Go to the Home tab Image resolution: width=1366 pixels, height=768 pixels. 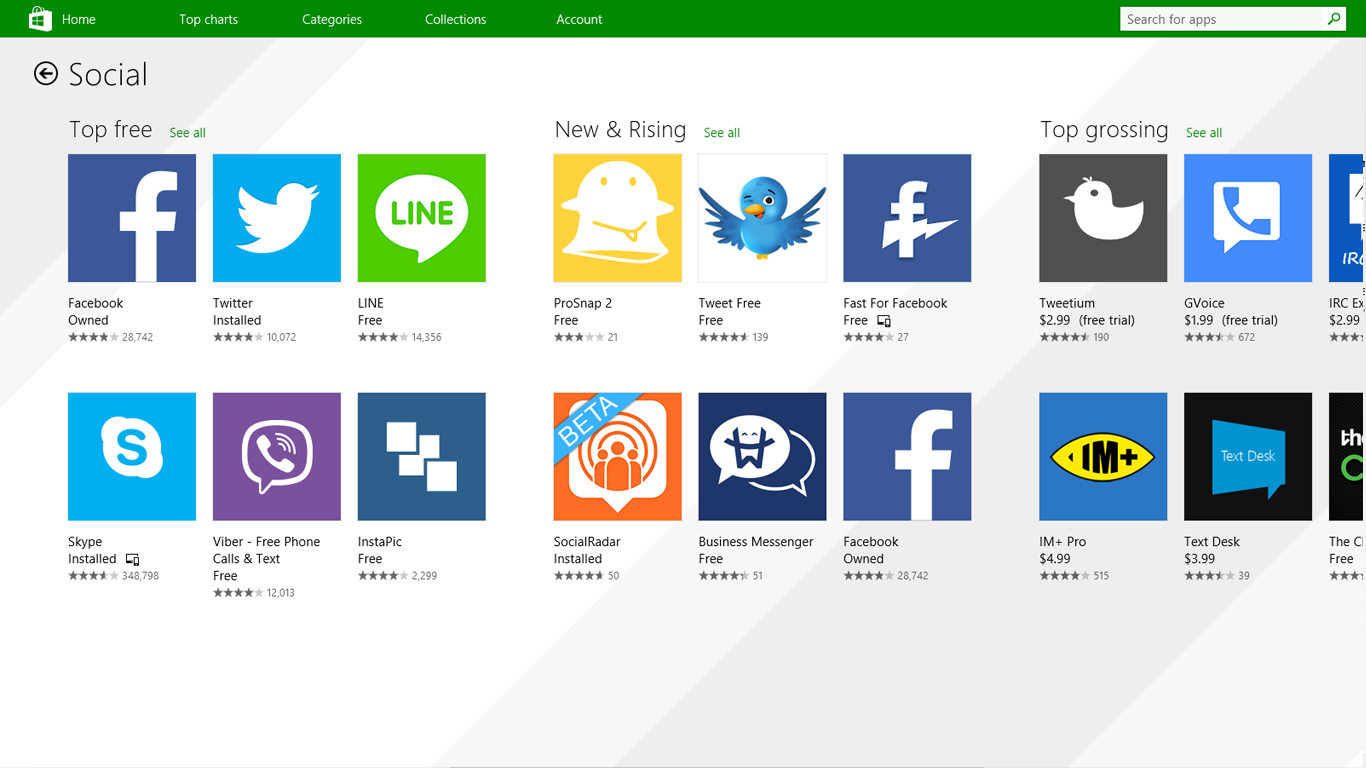79,19
